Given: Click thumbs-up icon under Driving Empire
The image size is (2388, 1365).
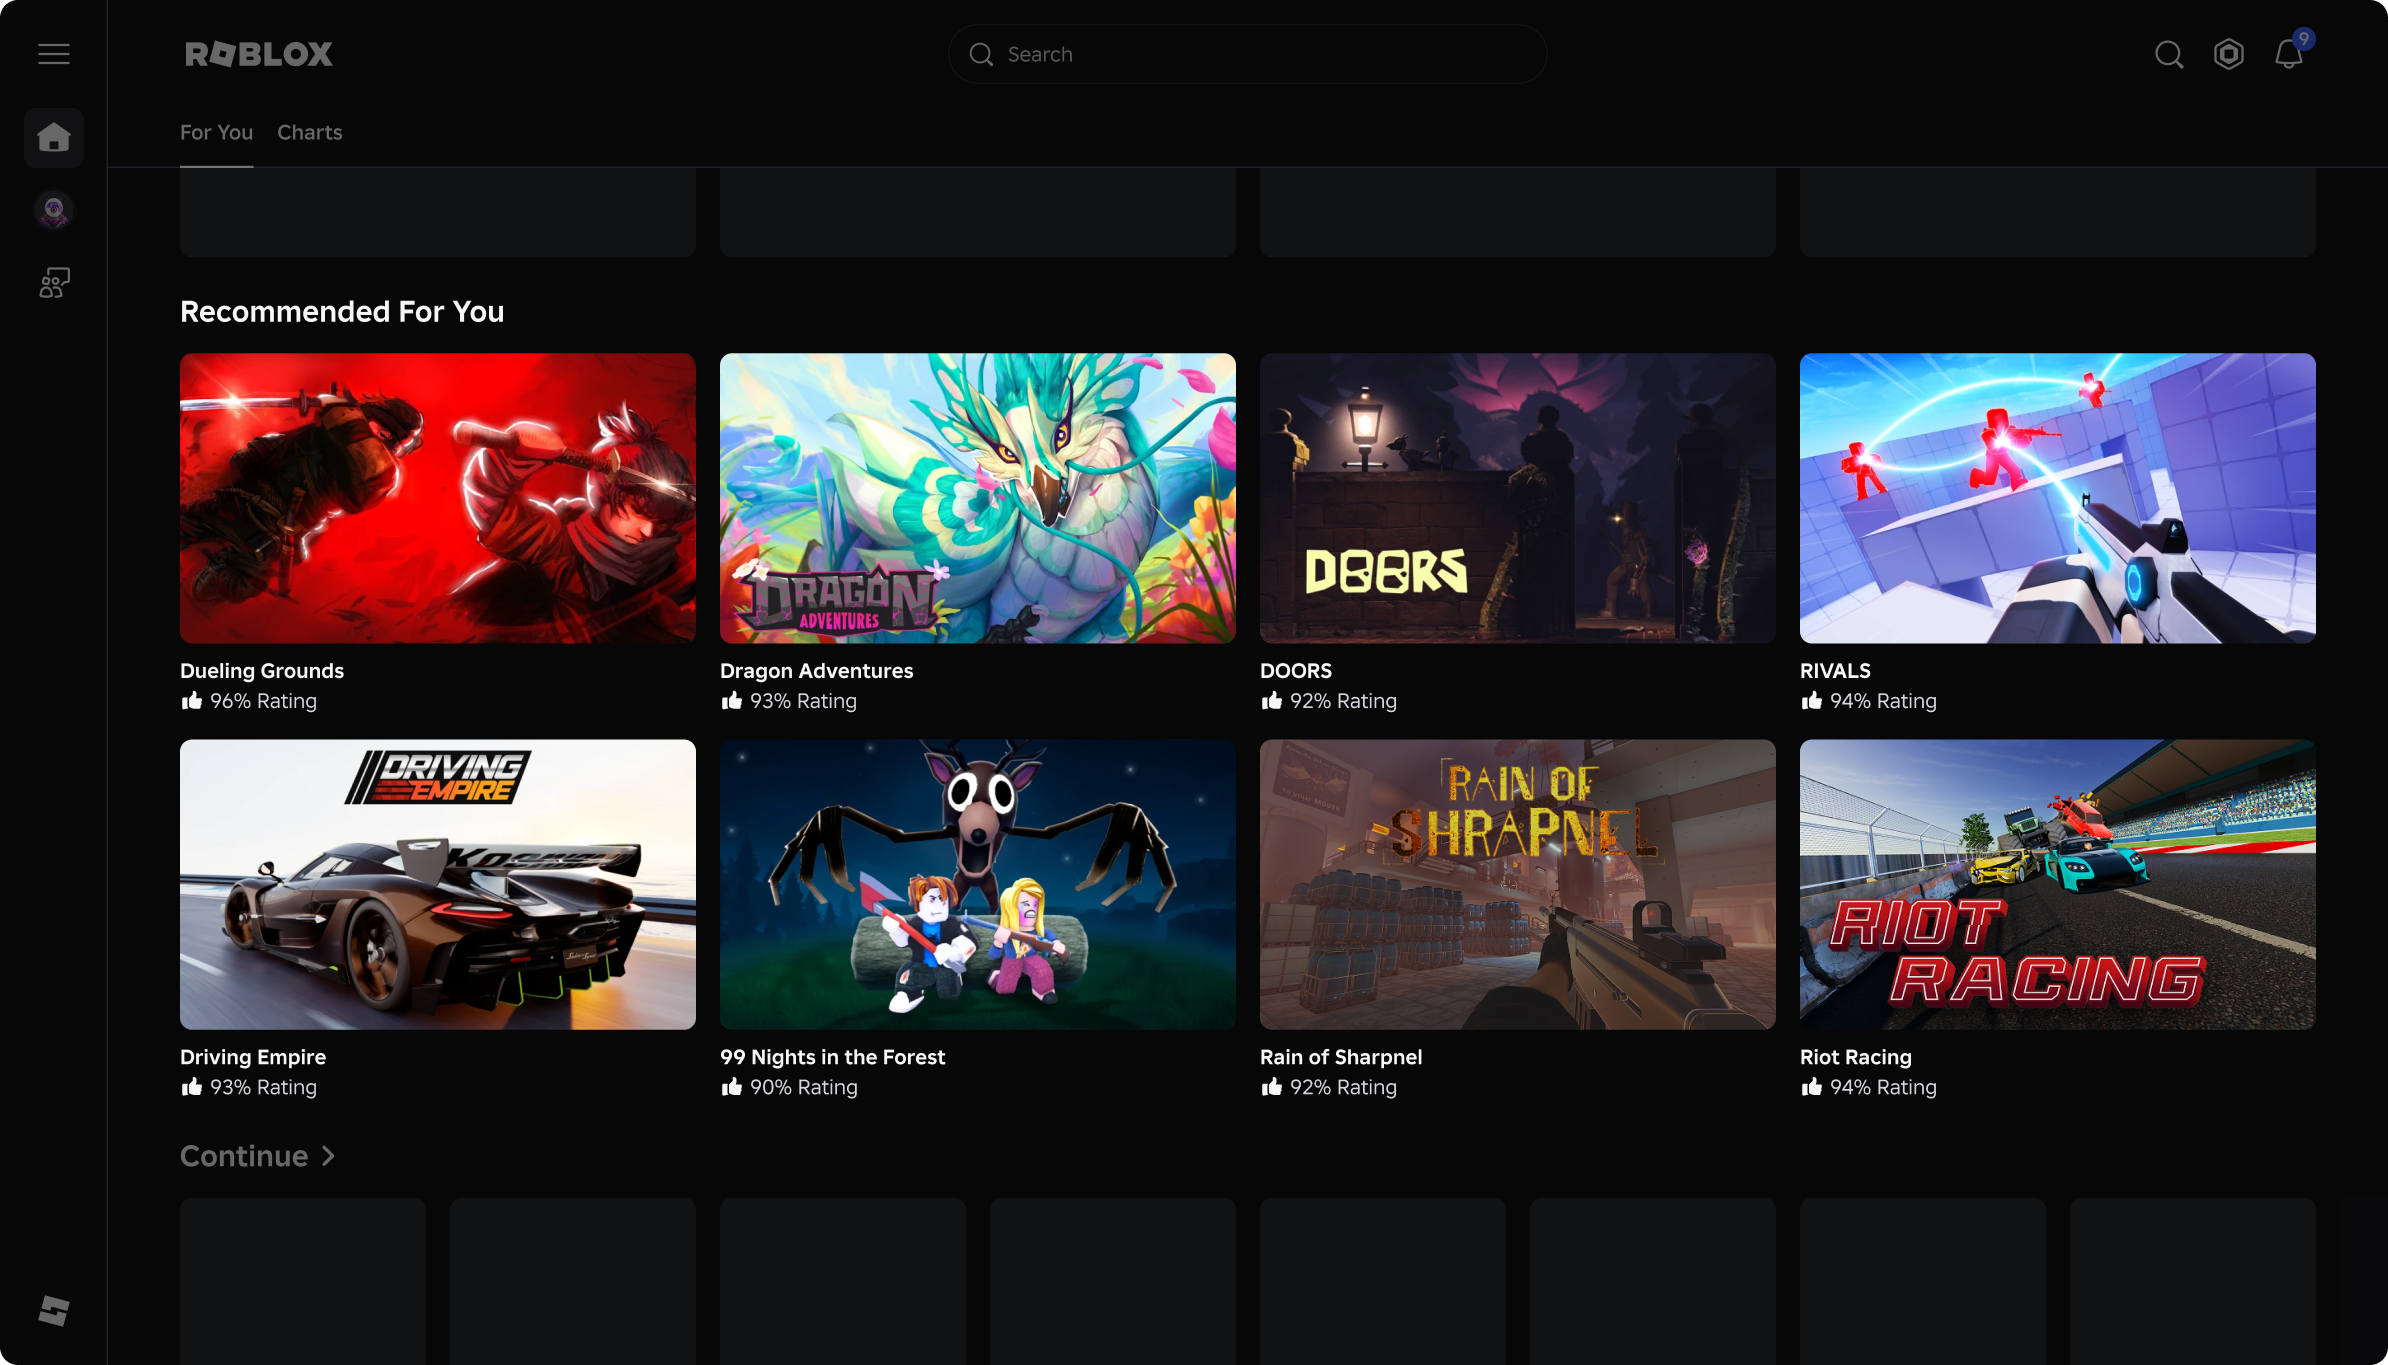Looking at the screenshot, I should (x=192, y=1086).
